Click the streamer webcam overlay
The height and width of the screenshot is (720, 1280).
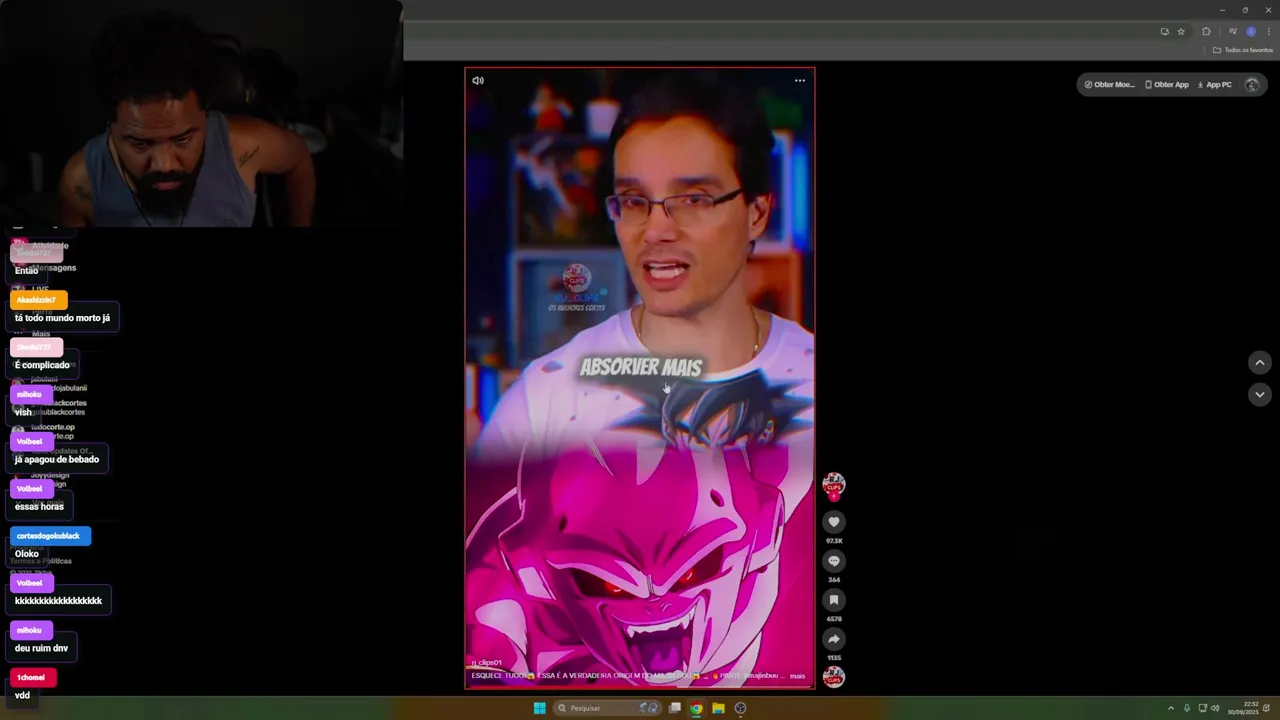[x=201, y=114]
